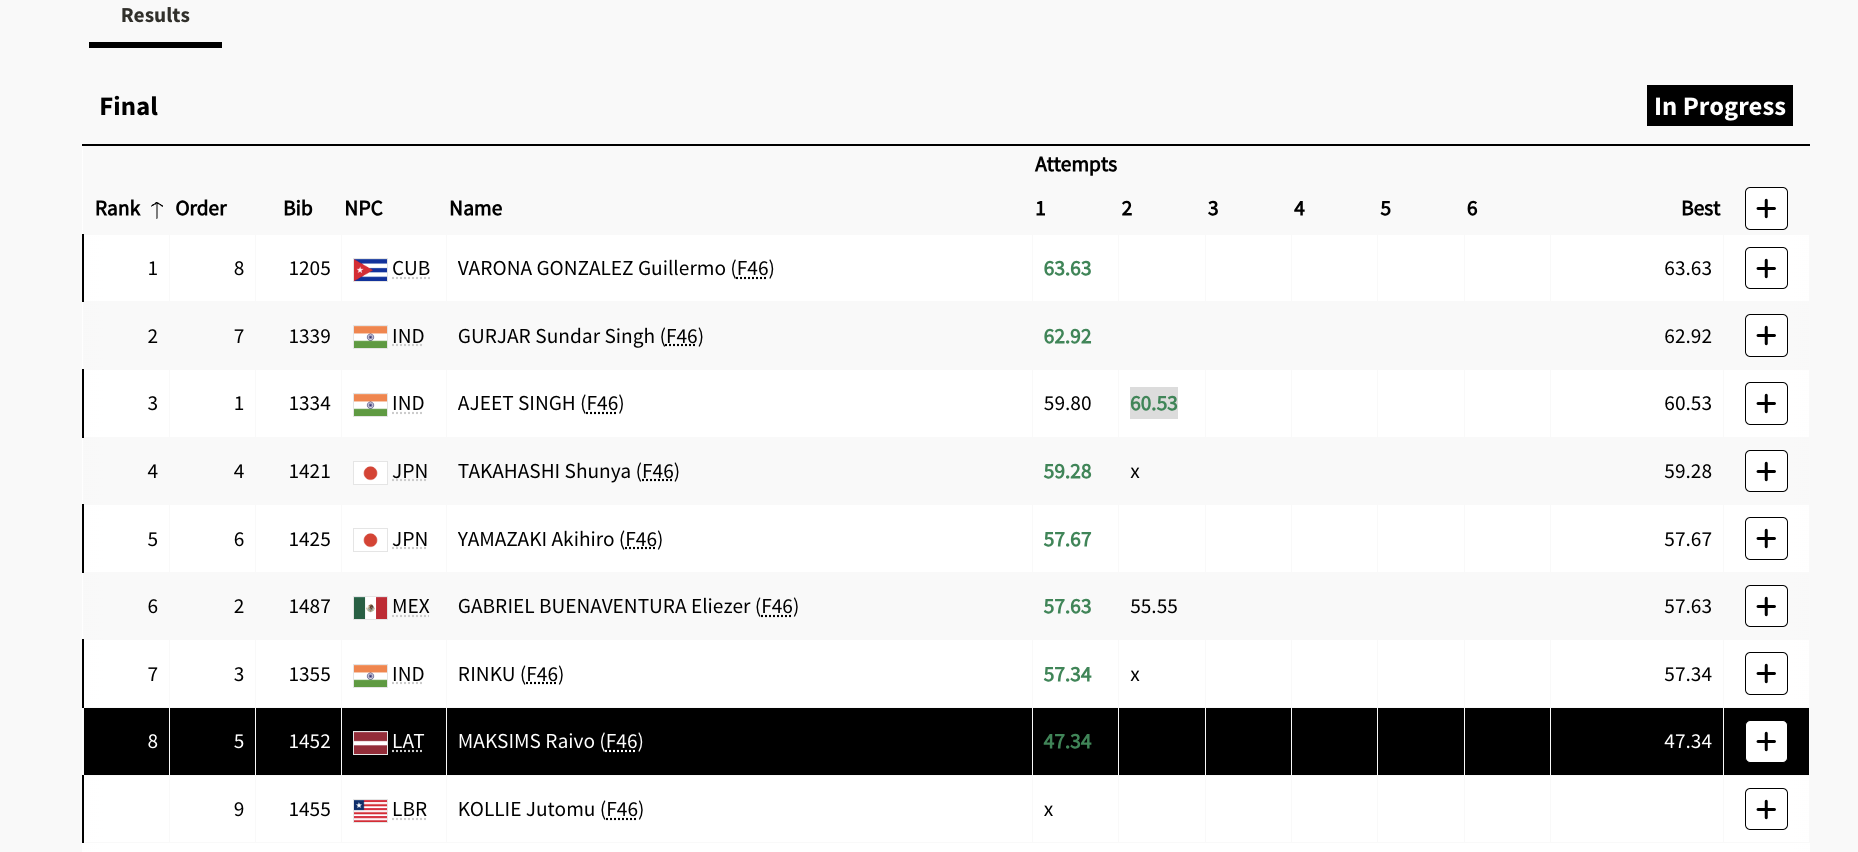
Task: Expand YAMAZAKI Akihiro row details
Action: [x=1765, y=539]
